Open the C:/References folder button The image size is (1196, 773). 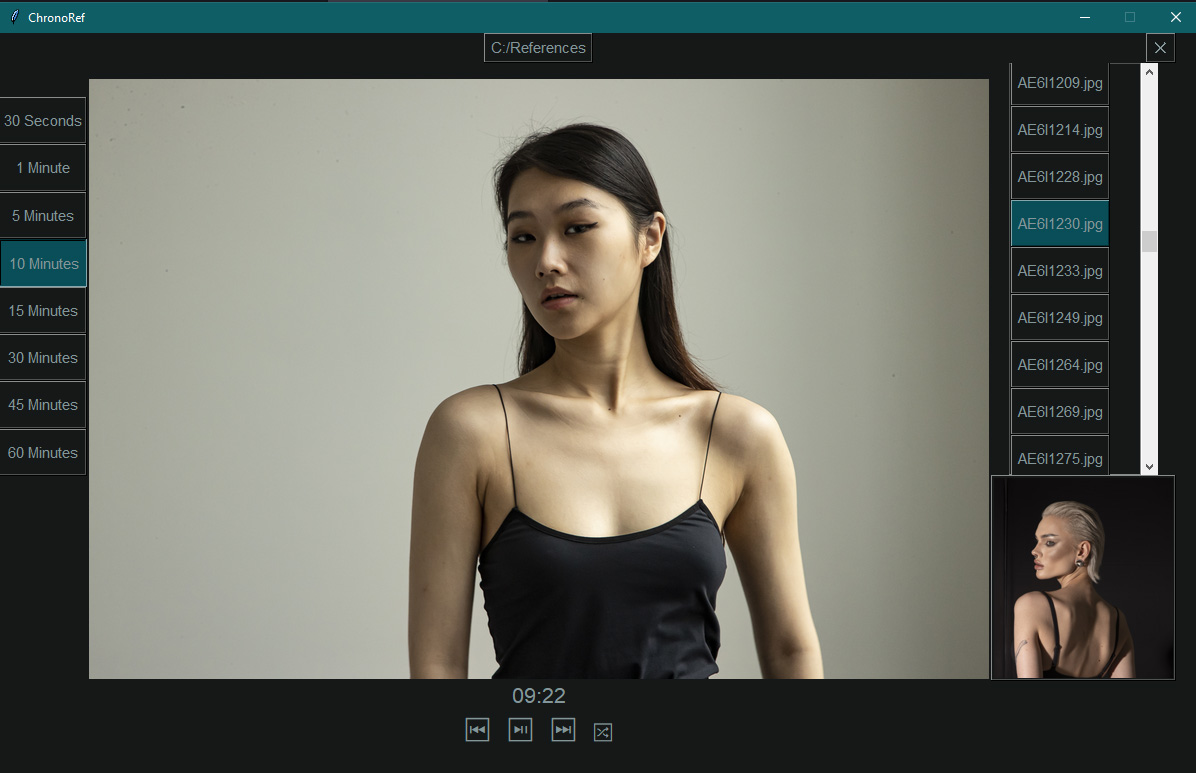tap(538, 47)
